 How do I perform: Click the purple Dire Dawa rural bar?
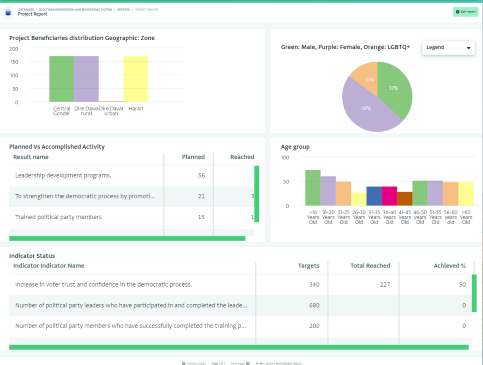(86, 79)
